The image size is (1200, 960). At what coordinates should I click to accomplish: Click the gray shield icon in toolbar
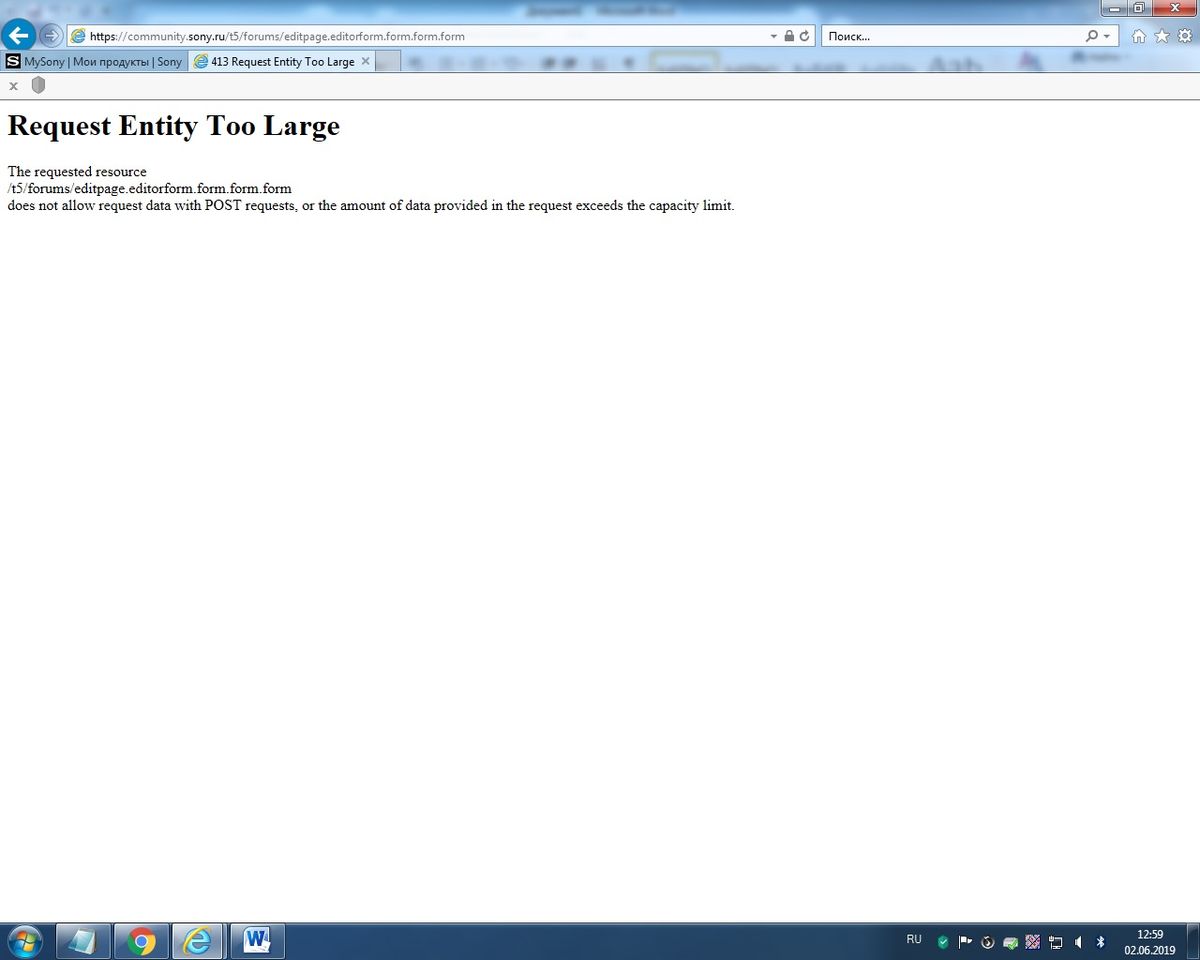point(39,86)
